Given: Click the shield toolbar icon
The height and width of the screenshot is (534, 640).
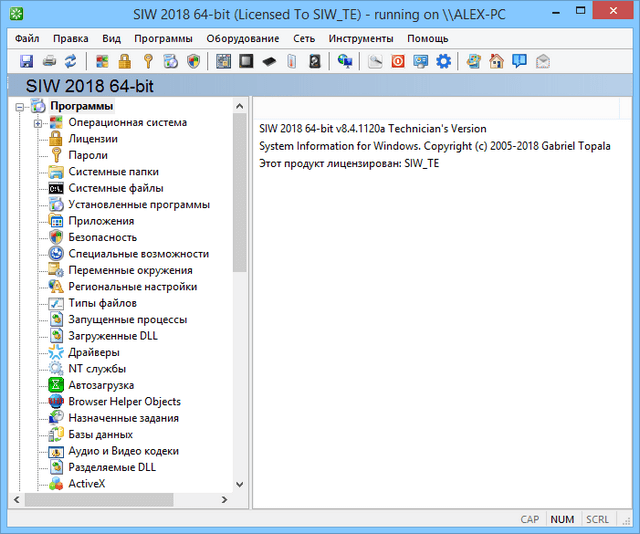Looking at the screenshot, I should pos(194,61).
